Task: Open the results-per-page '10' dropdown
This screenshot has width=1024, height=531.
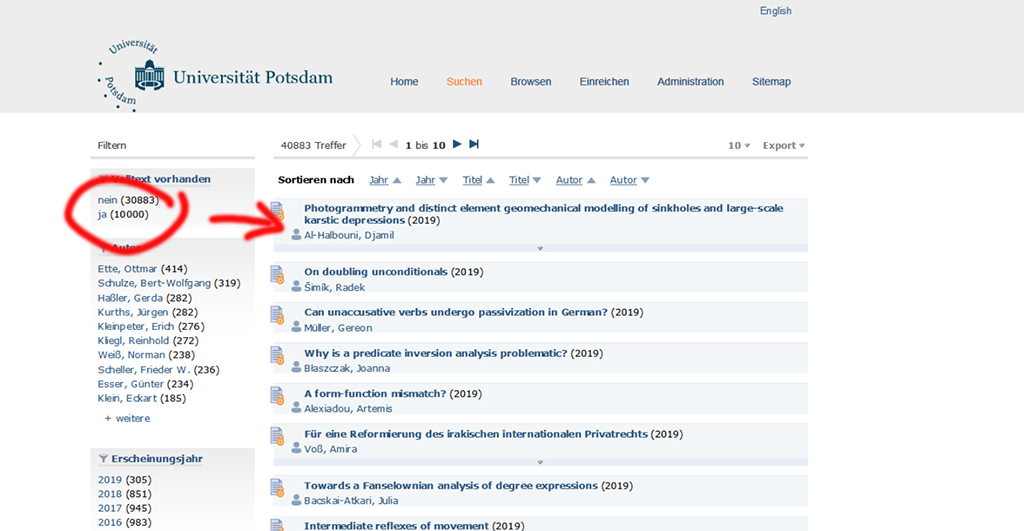Action: 739,146
